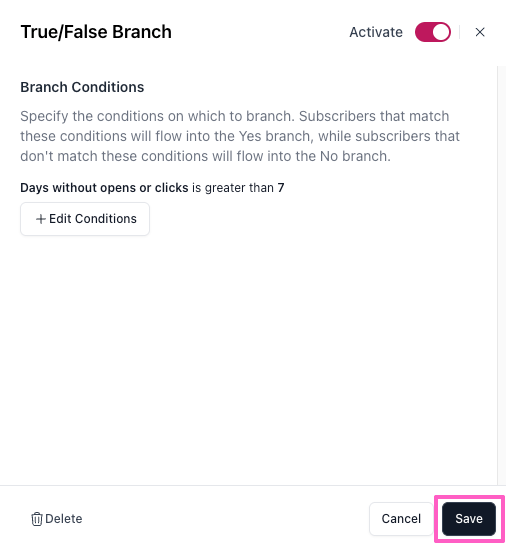506x547 pixels.
Task: Open the Edit Conditions editor
Action: [85, 219]
